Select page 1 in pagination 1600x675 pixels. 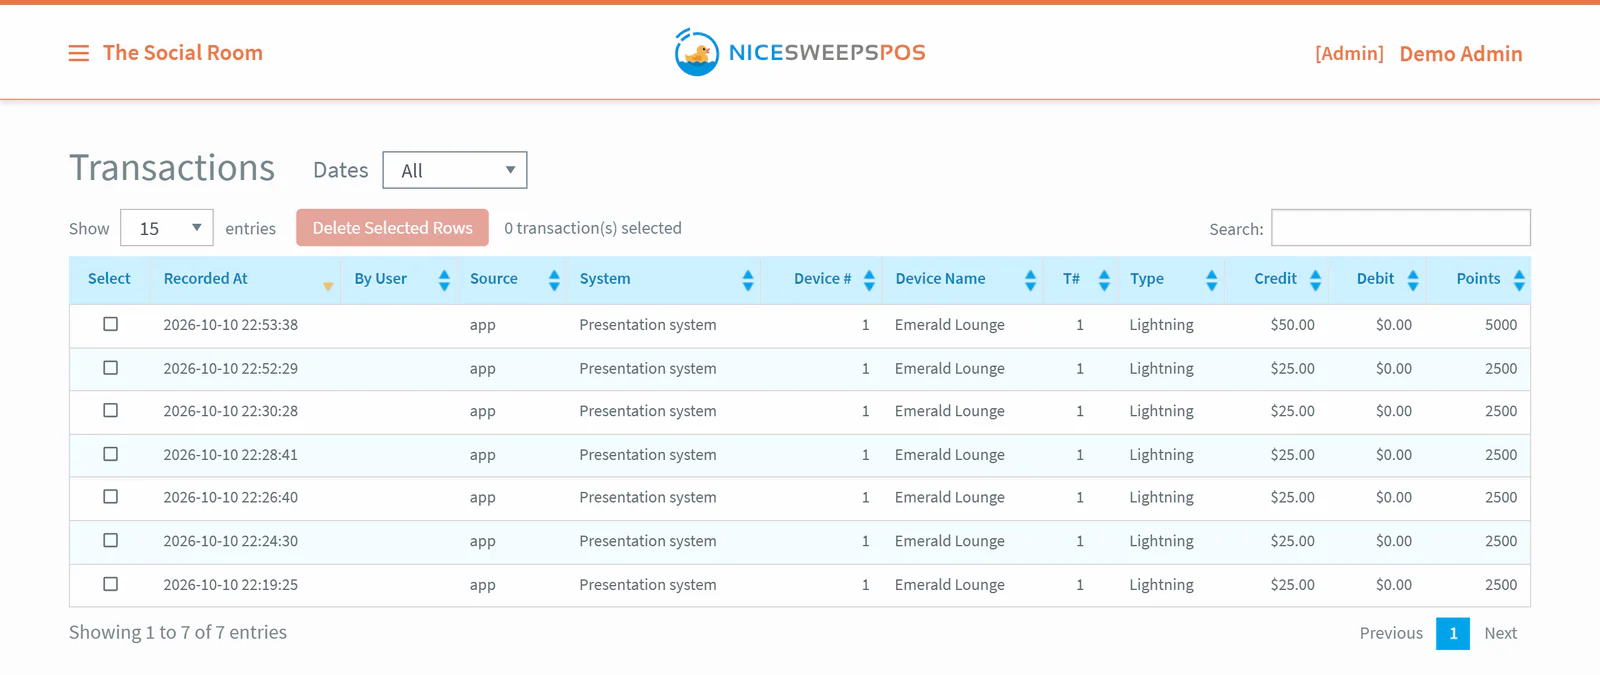point(1453,633)
